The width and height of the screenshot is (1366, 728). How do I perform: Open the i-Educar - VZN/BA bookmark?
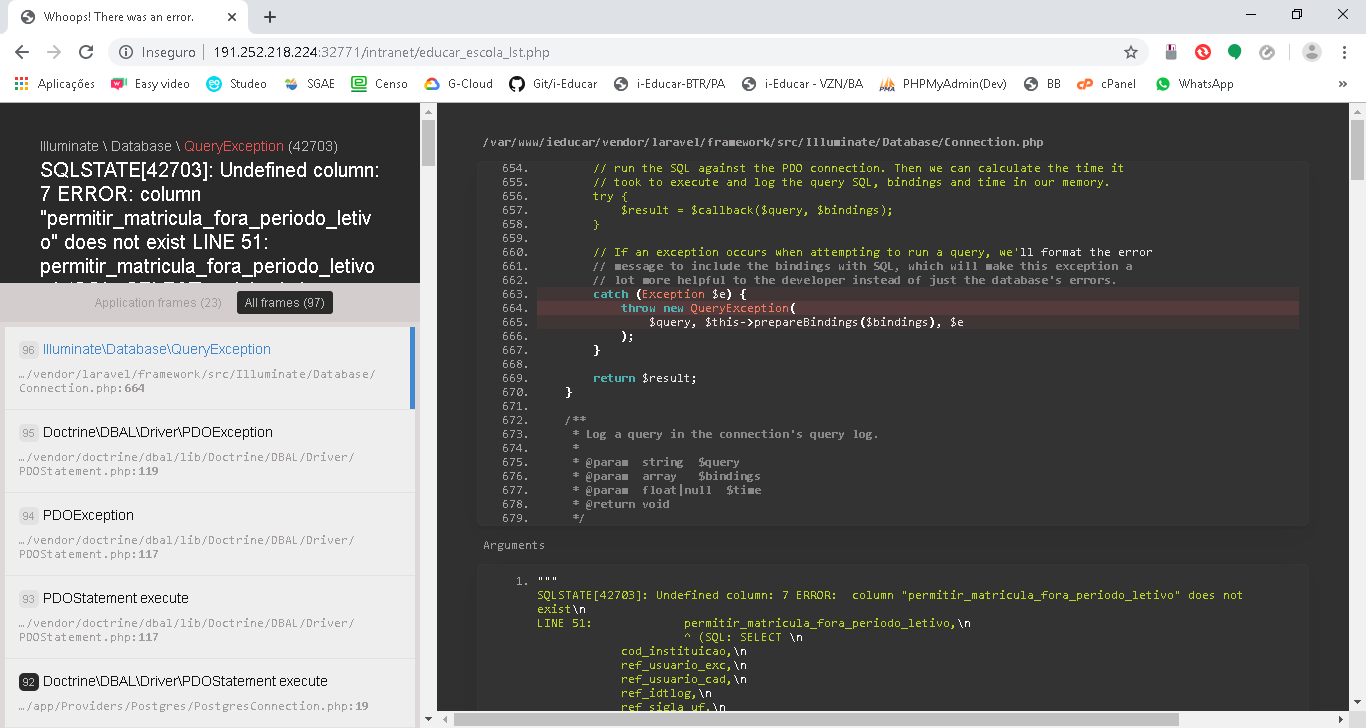802,84
